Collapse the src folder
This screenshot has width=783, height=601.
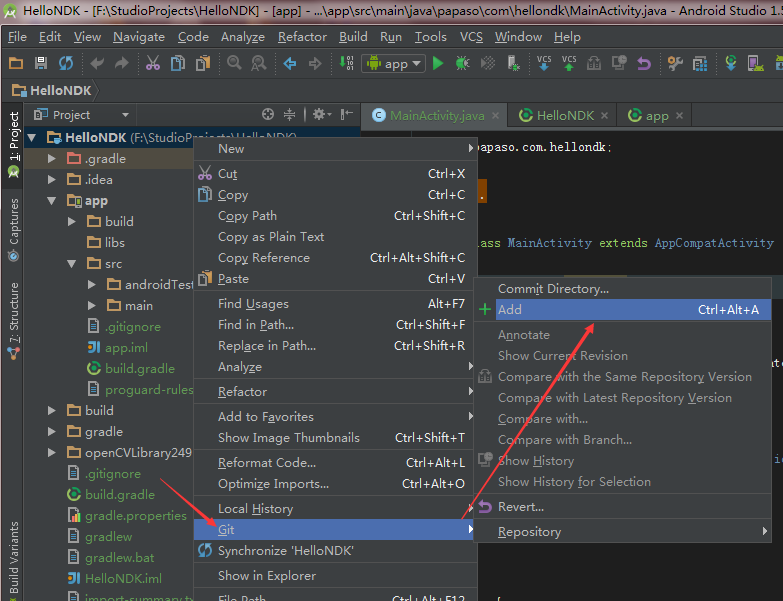(x=72, y=264)
